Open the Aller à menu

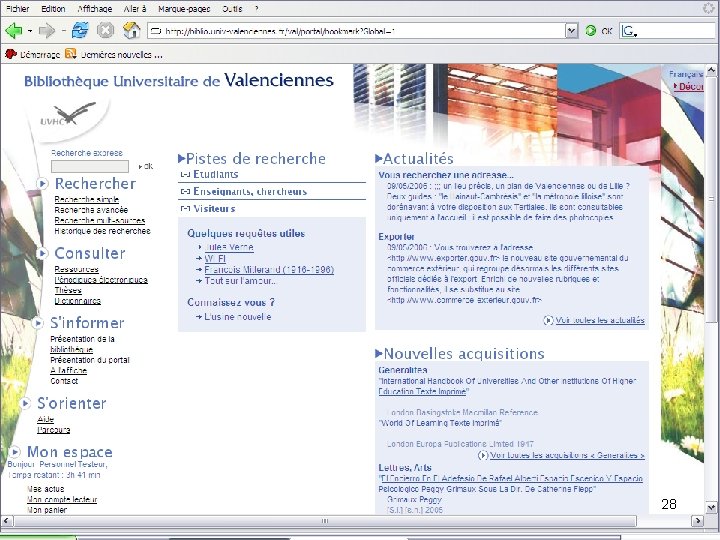pyautogui.click(x=135, y=9)
